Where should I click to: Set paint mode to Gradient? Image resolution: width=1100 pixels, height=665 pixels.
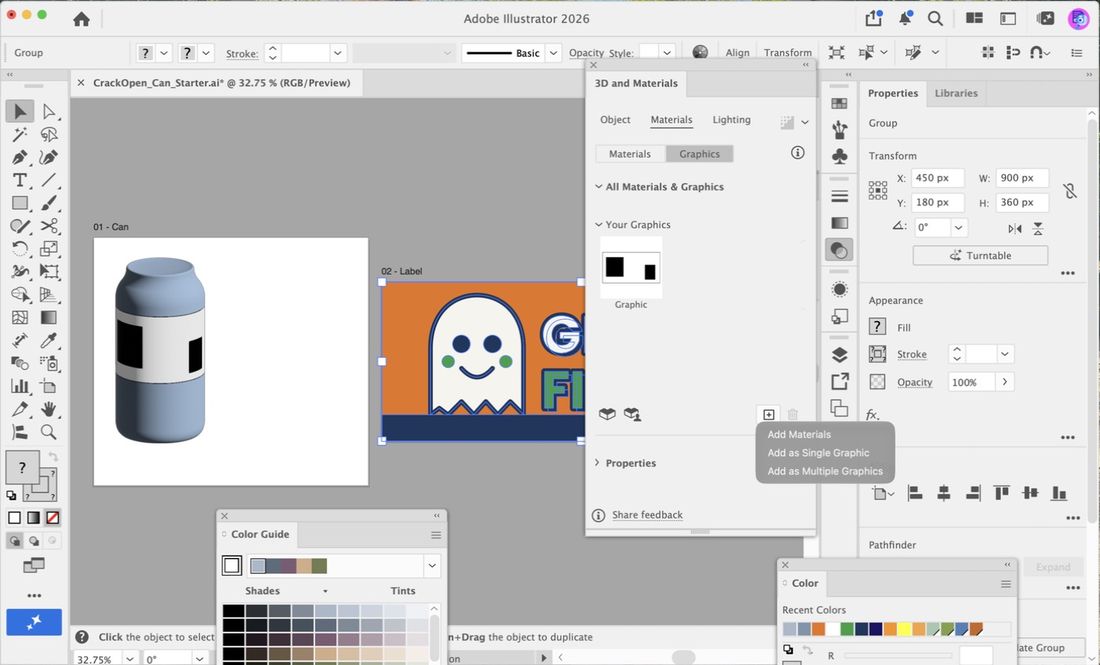point(33,518)
